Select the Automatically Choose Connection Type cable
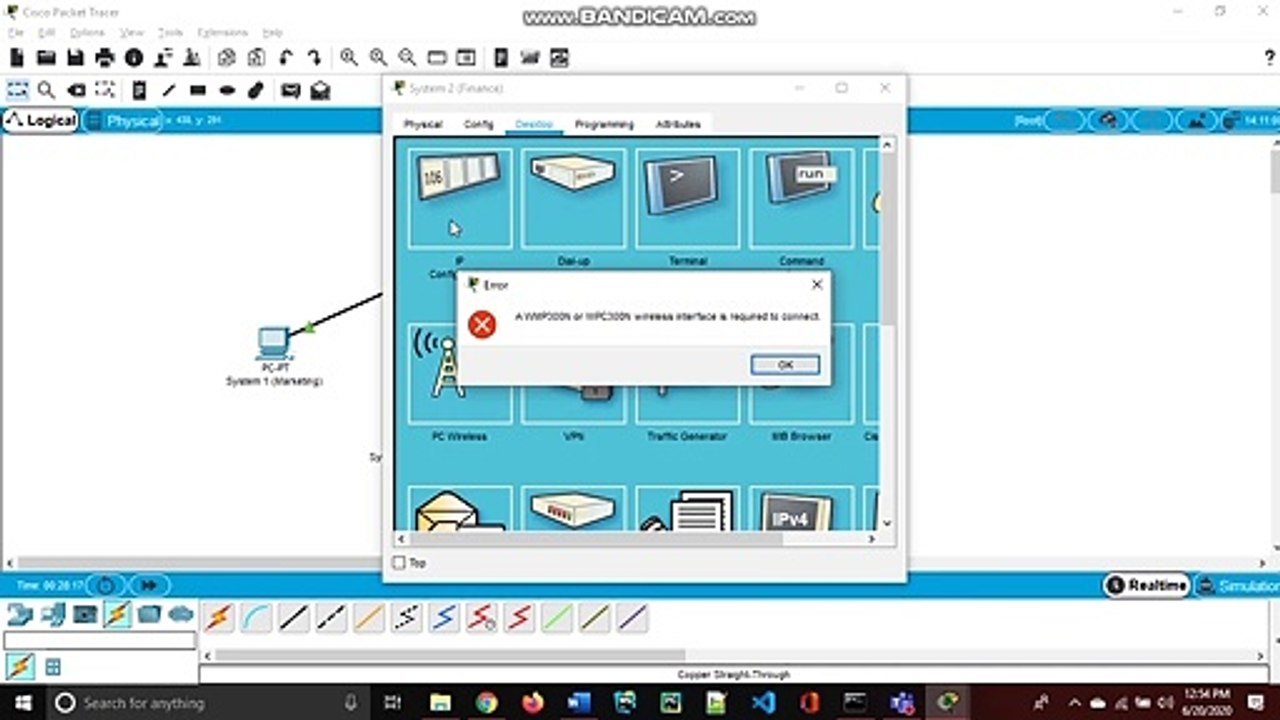This screenshot has height=720, width=1280. pyautogui.click(x=219, y=618)
